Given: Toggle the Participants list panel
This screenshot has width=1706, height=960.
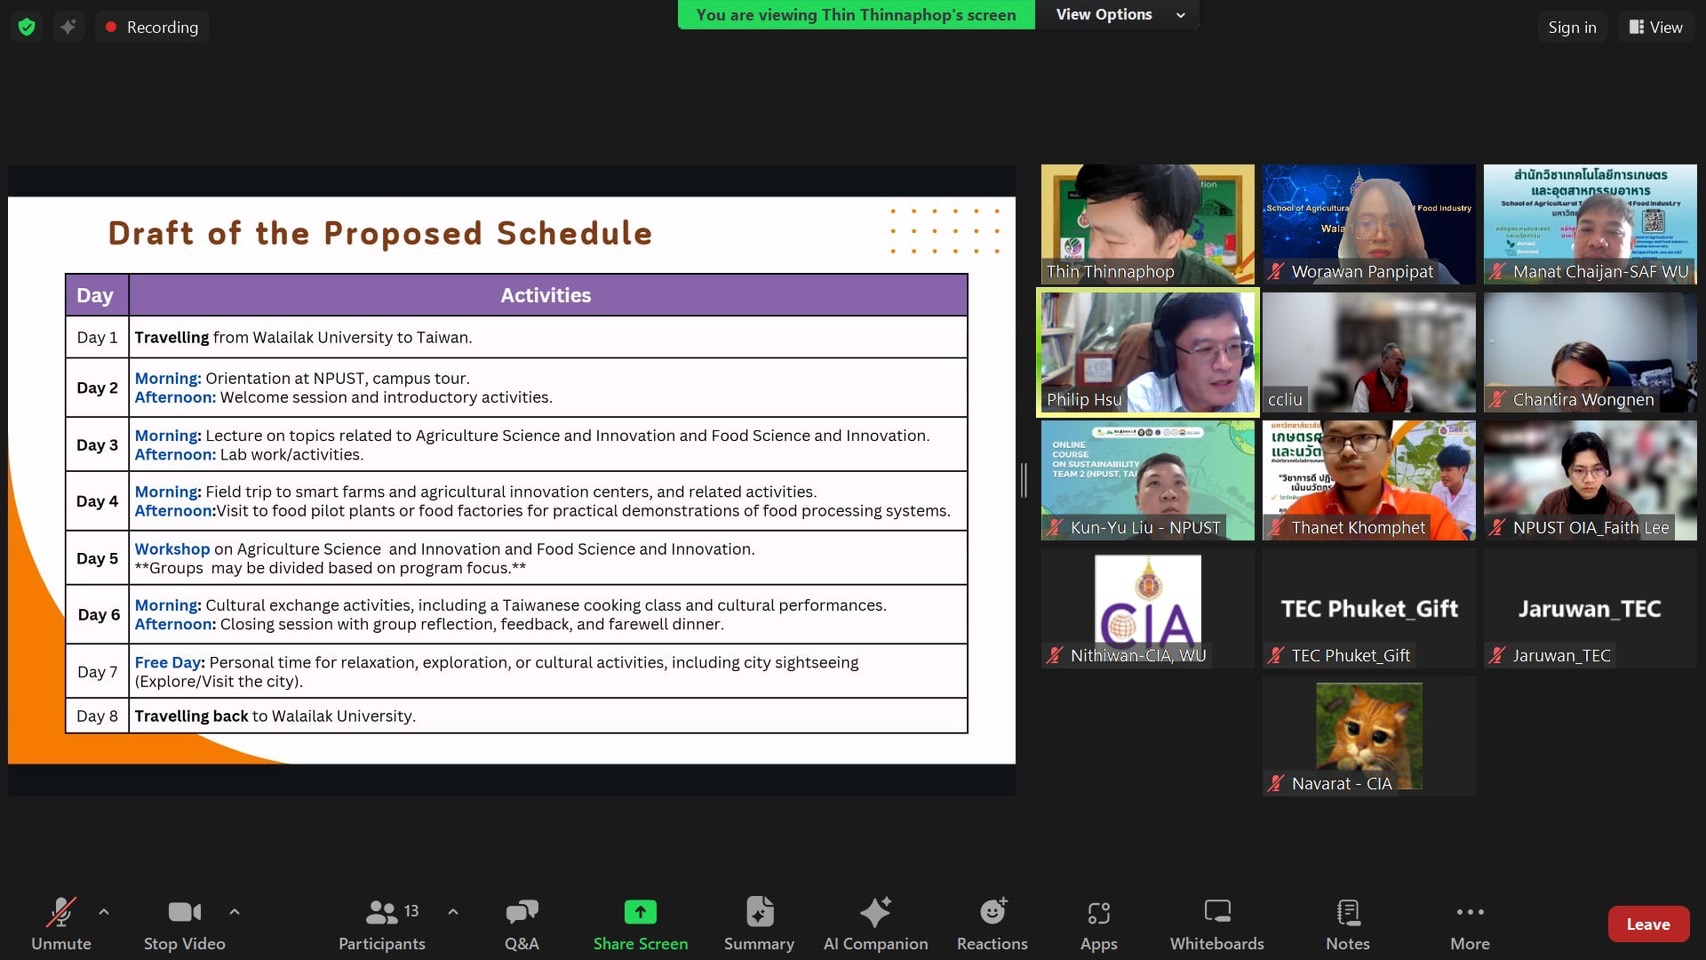Looking at the screenshot, I should 382,924.
